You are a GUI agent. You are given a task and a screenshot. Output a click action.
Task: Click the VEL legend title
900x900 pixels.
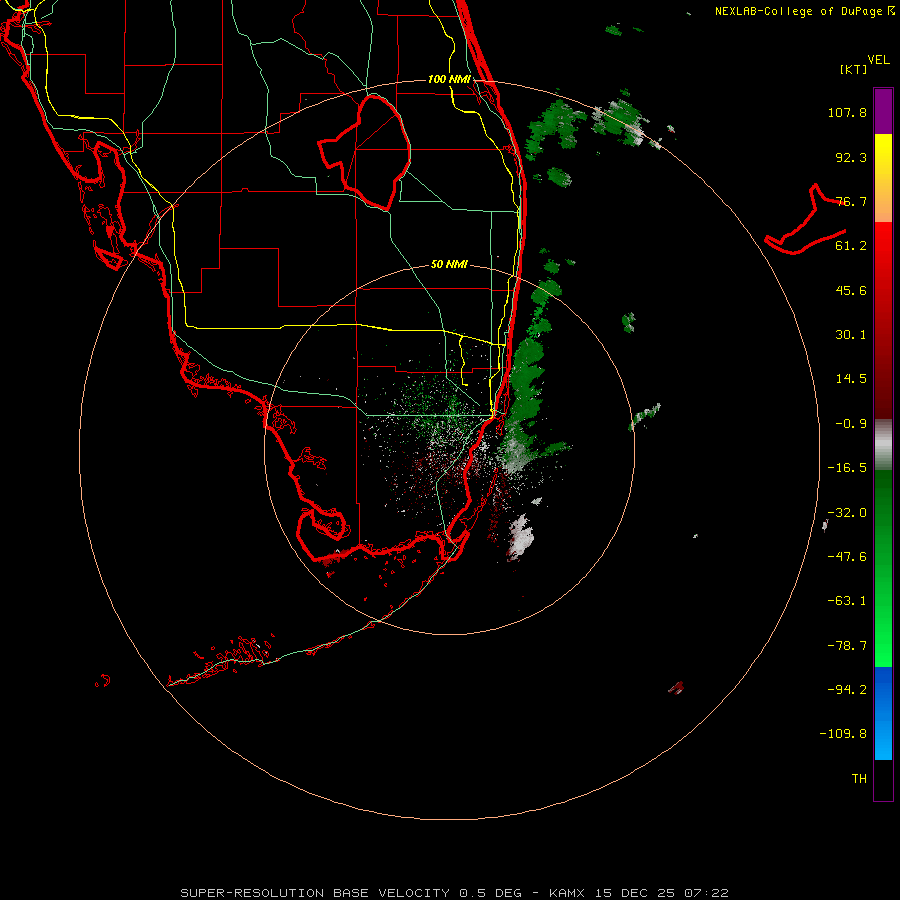(878, 60)
